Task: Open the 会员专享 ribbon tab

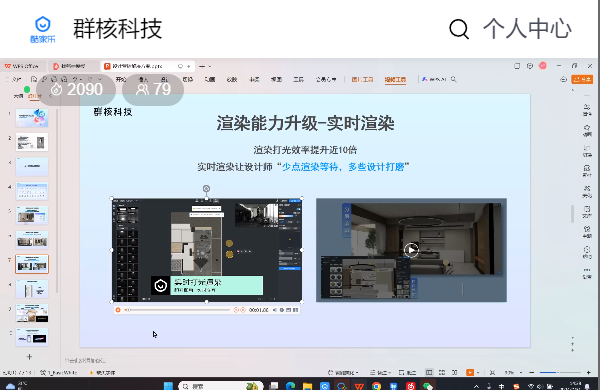Action: click(326, 79)
